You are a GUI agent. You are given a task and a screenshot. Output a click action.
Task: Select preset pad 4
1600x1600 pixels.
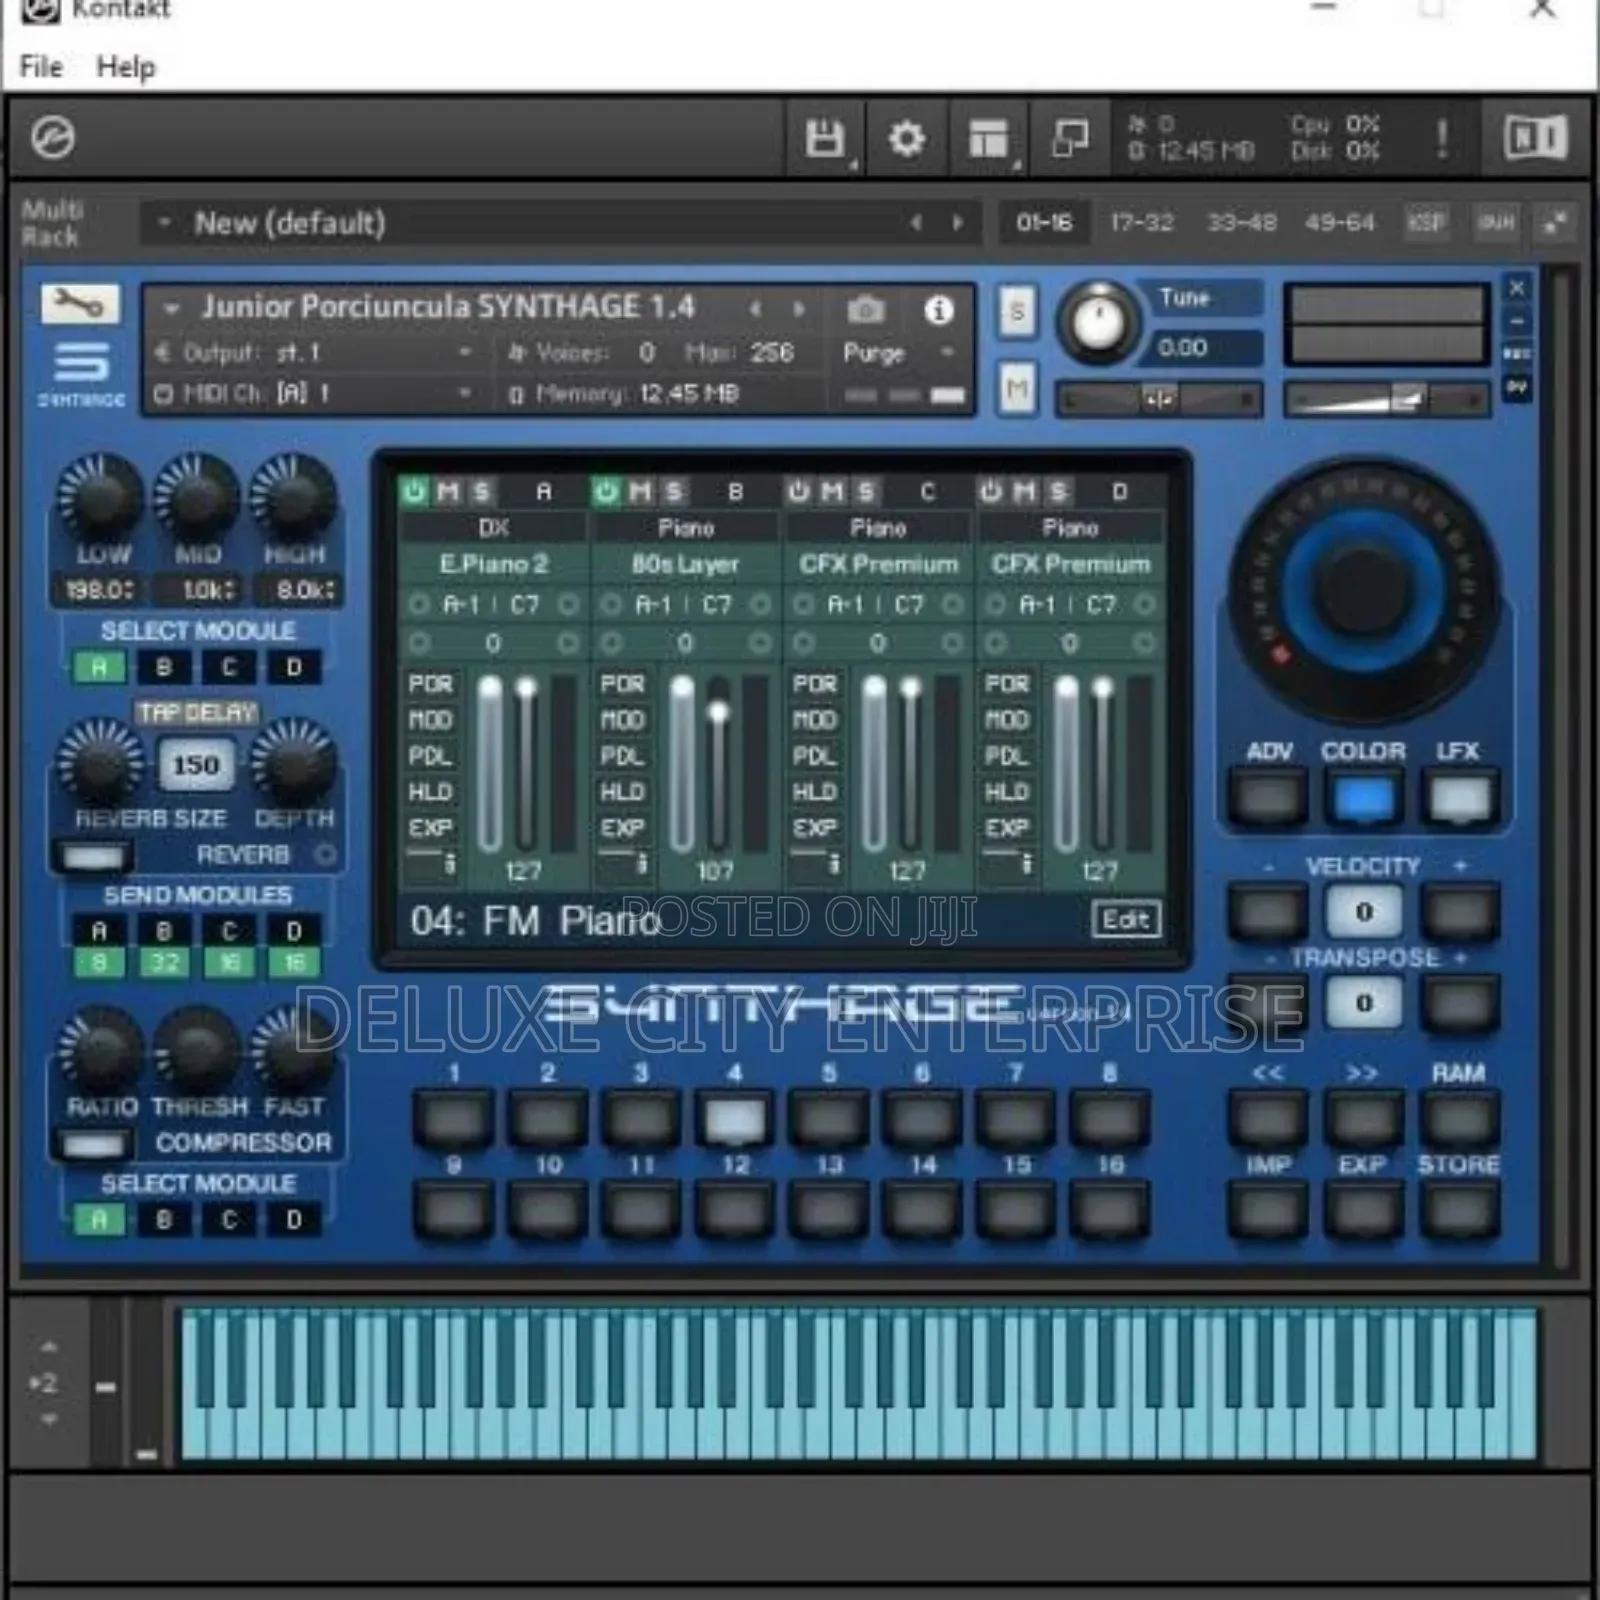pos(735,1120)
